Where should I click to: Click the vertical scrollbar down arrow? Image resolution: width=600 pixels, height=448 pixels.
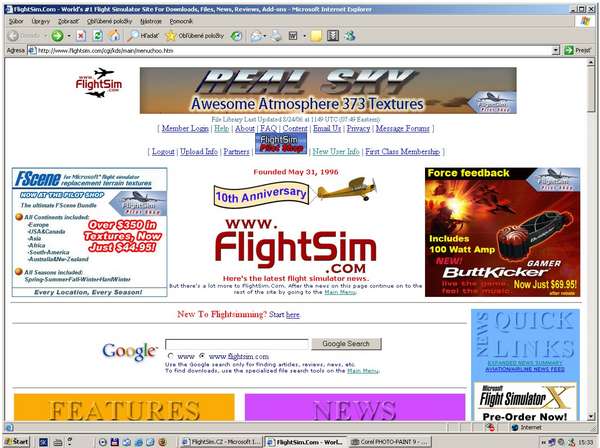coord(591,417)
